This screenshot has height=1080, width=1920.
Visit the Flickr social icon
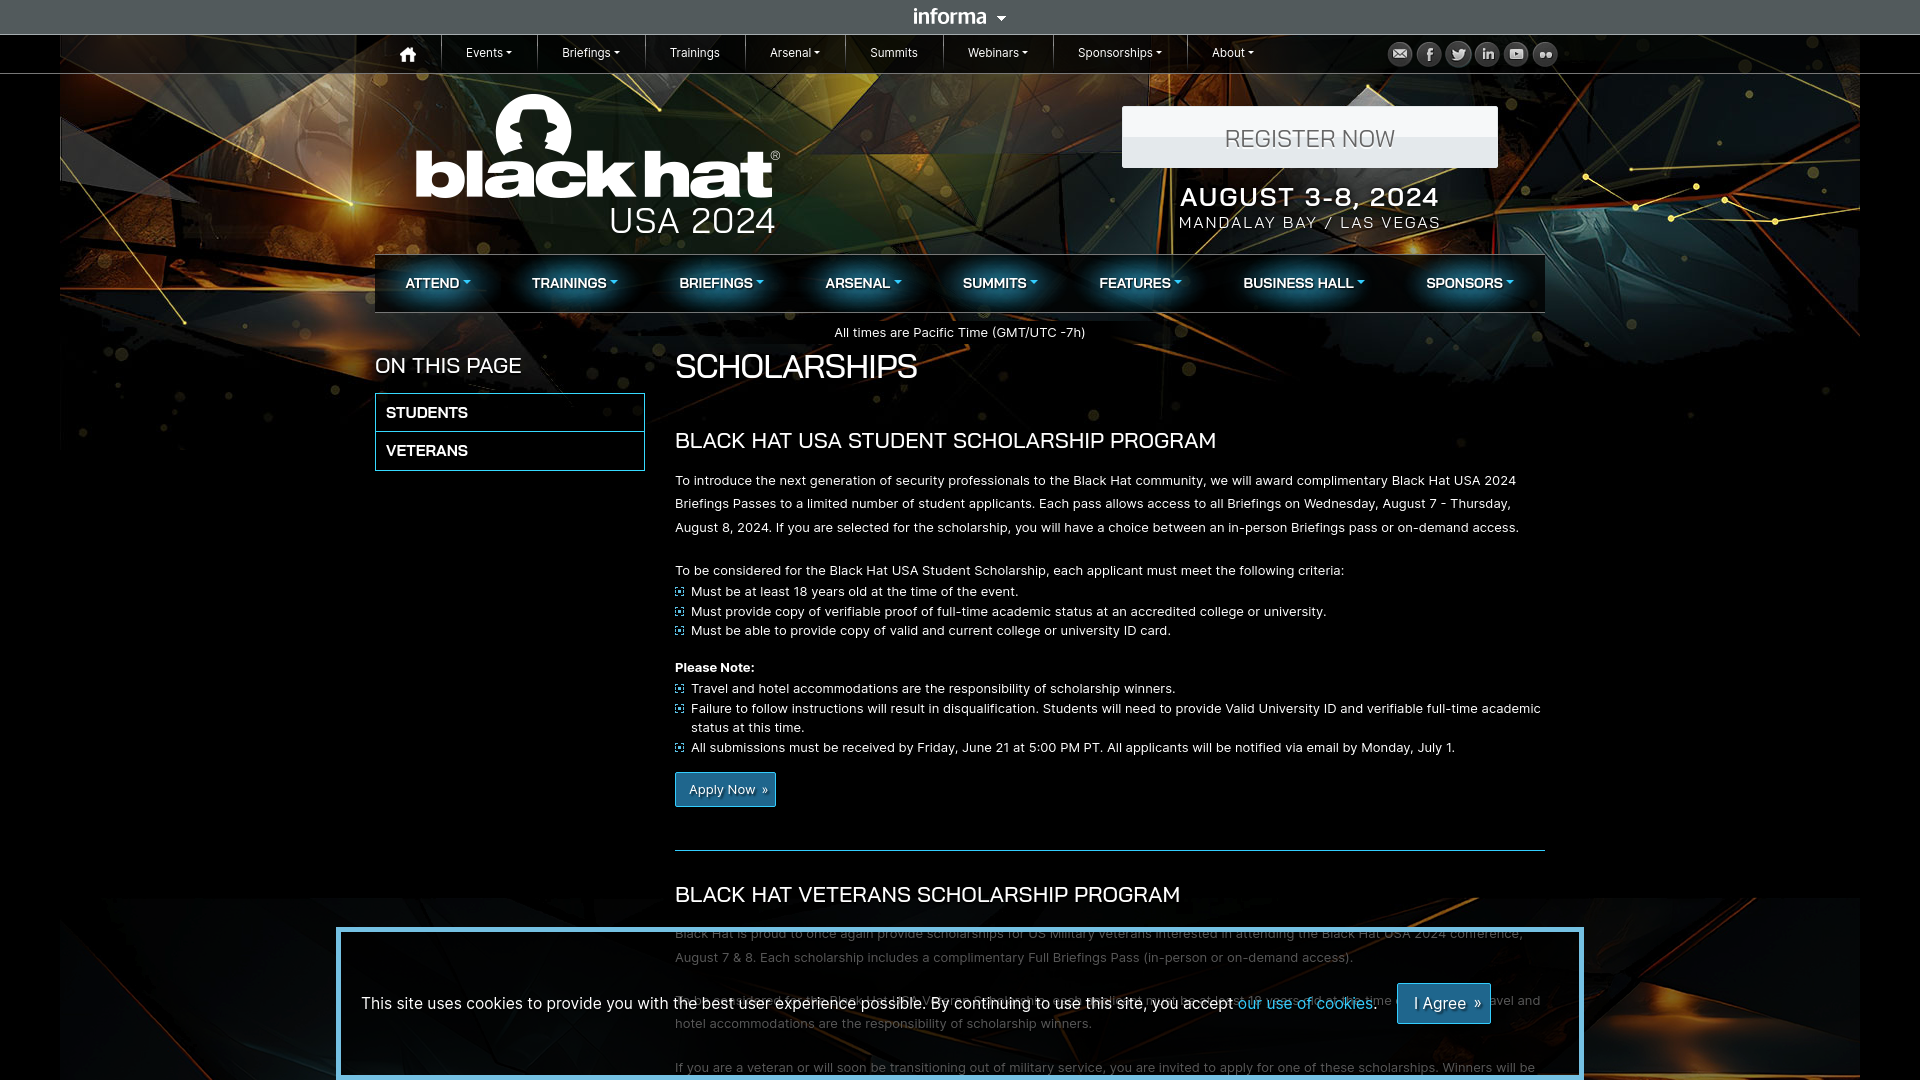(x=1545, y=54)
